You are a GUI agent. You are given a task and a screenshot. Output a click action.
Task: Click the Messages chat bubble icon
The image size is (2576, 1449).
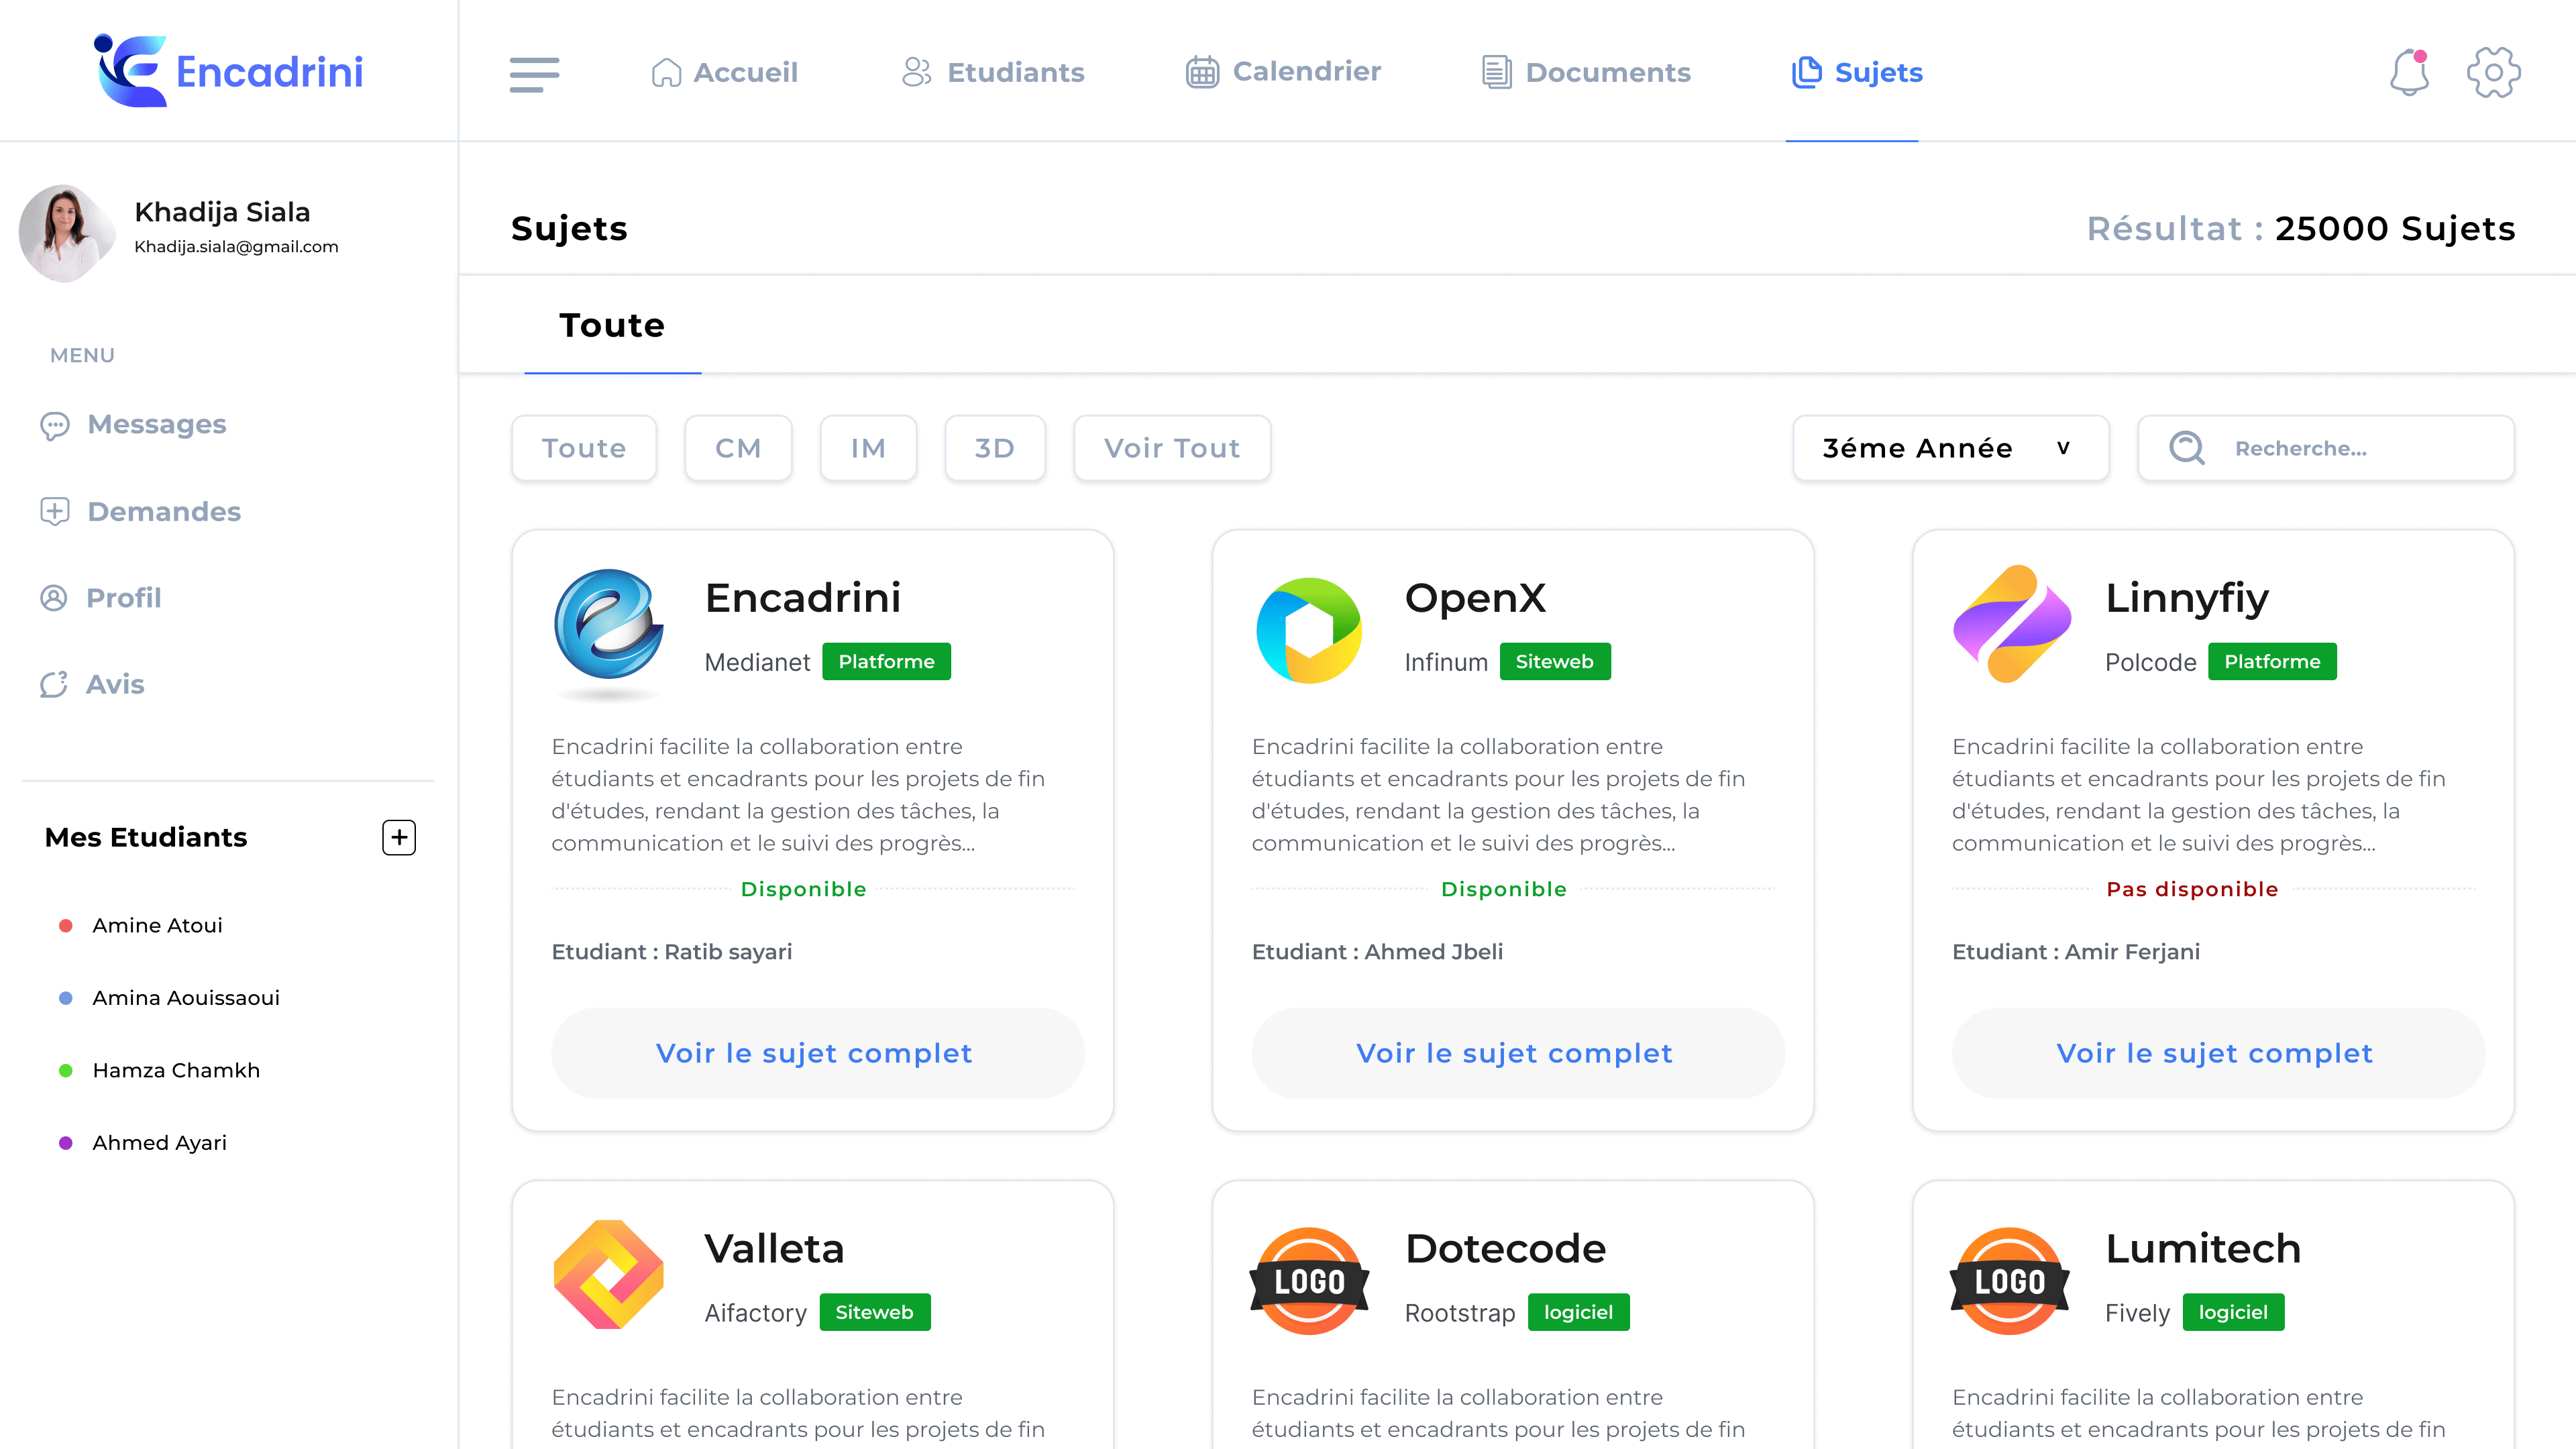(x=54, y=425)
